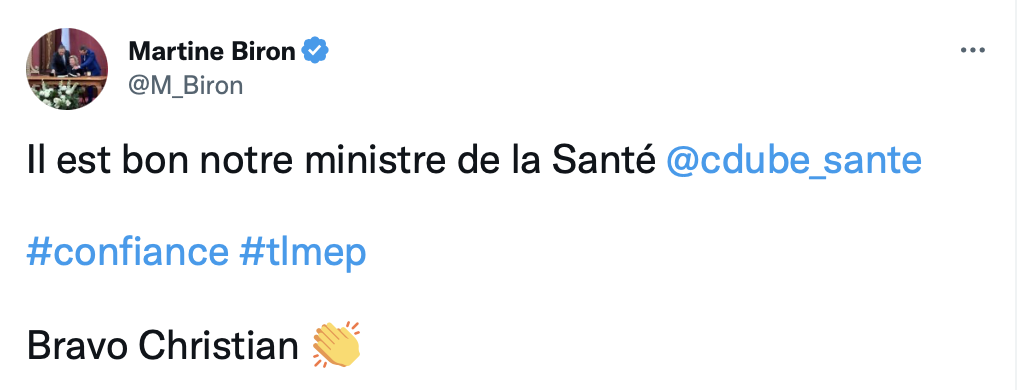
Task: Visit the @M_Biron handle
Action: click(186, 85)
